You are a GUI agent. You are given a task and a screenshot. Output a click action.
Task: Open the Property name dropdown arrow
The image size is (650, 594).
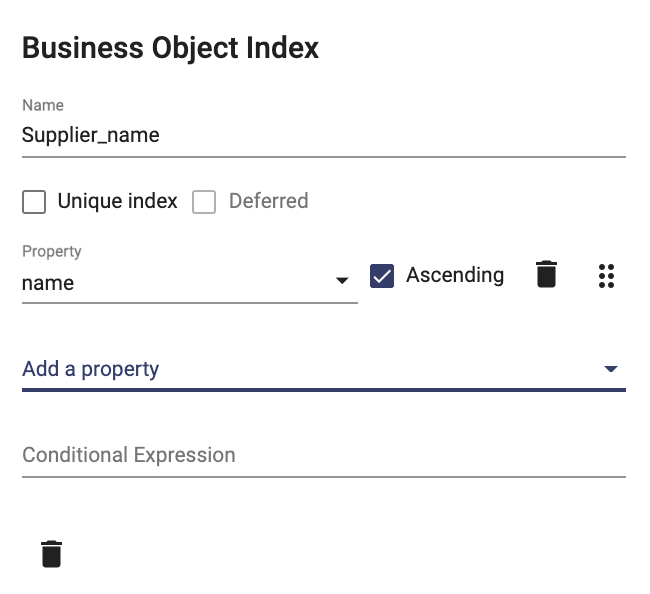tap(342, 281)
